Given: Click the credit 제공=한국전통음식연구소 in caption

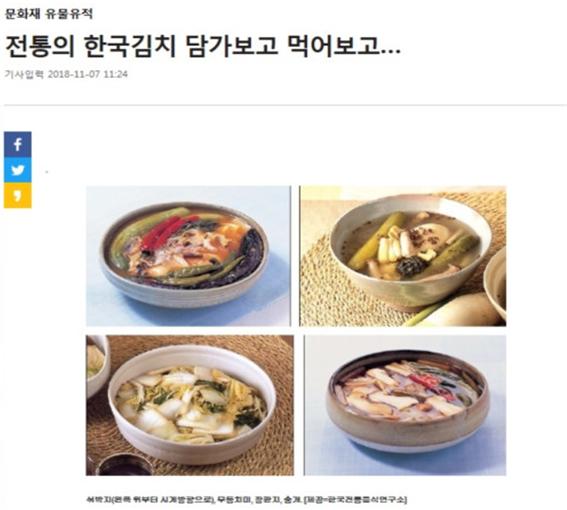Looking at the screenshot, I should click(x=356, y=500).
